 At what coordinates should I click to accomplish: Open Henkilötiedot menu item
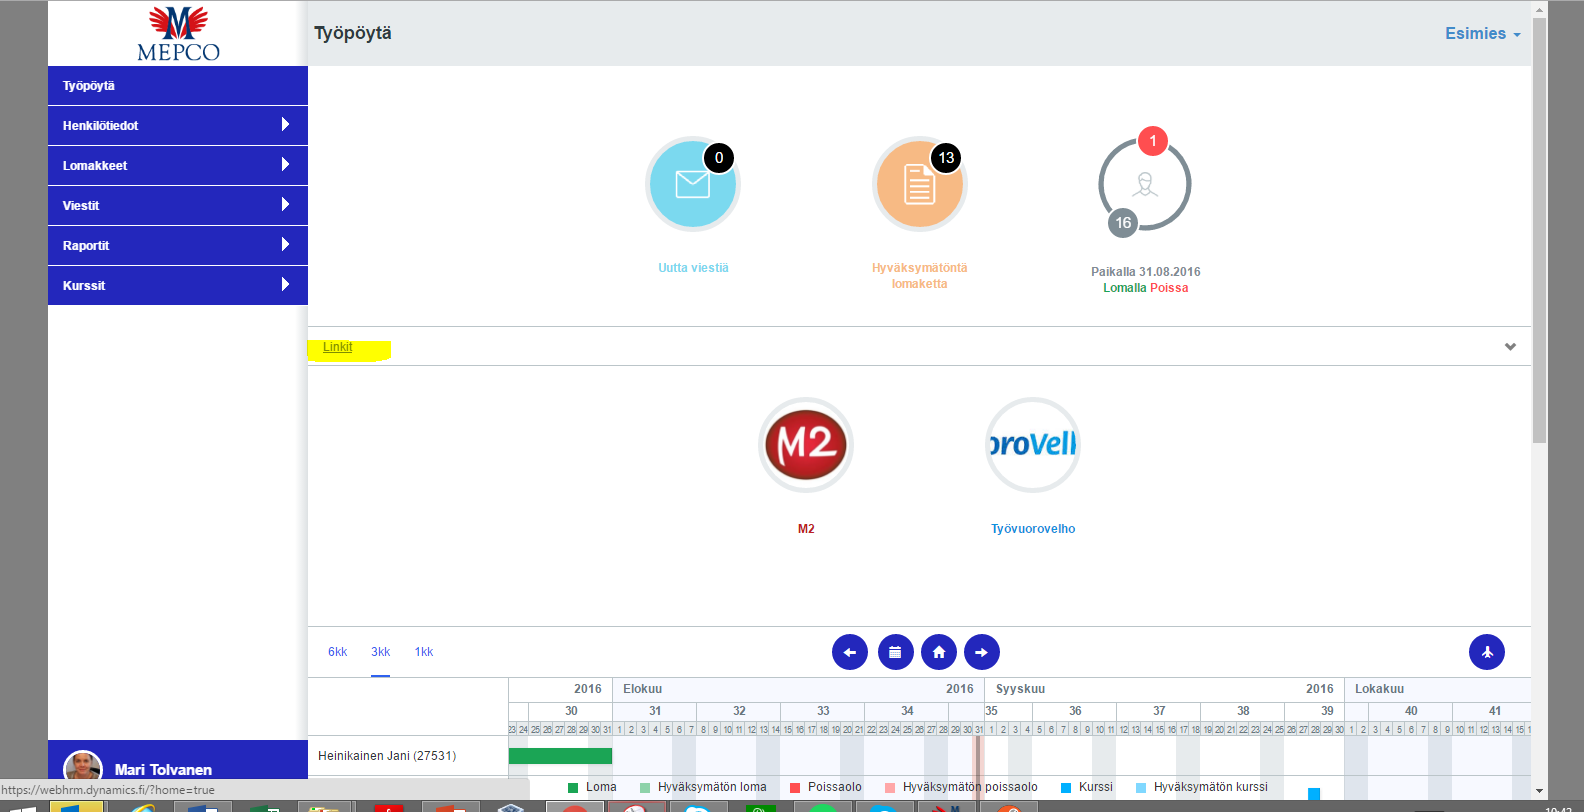178,126
